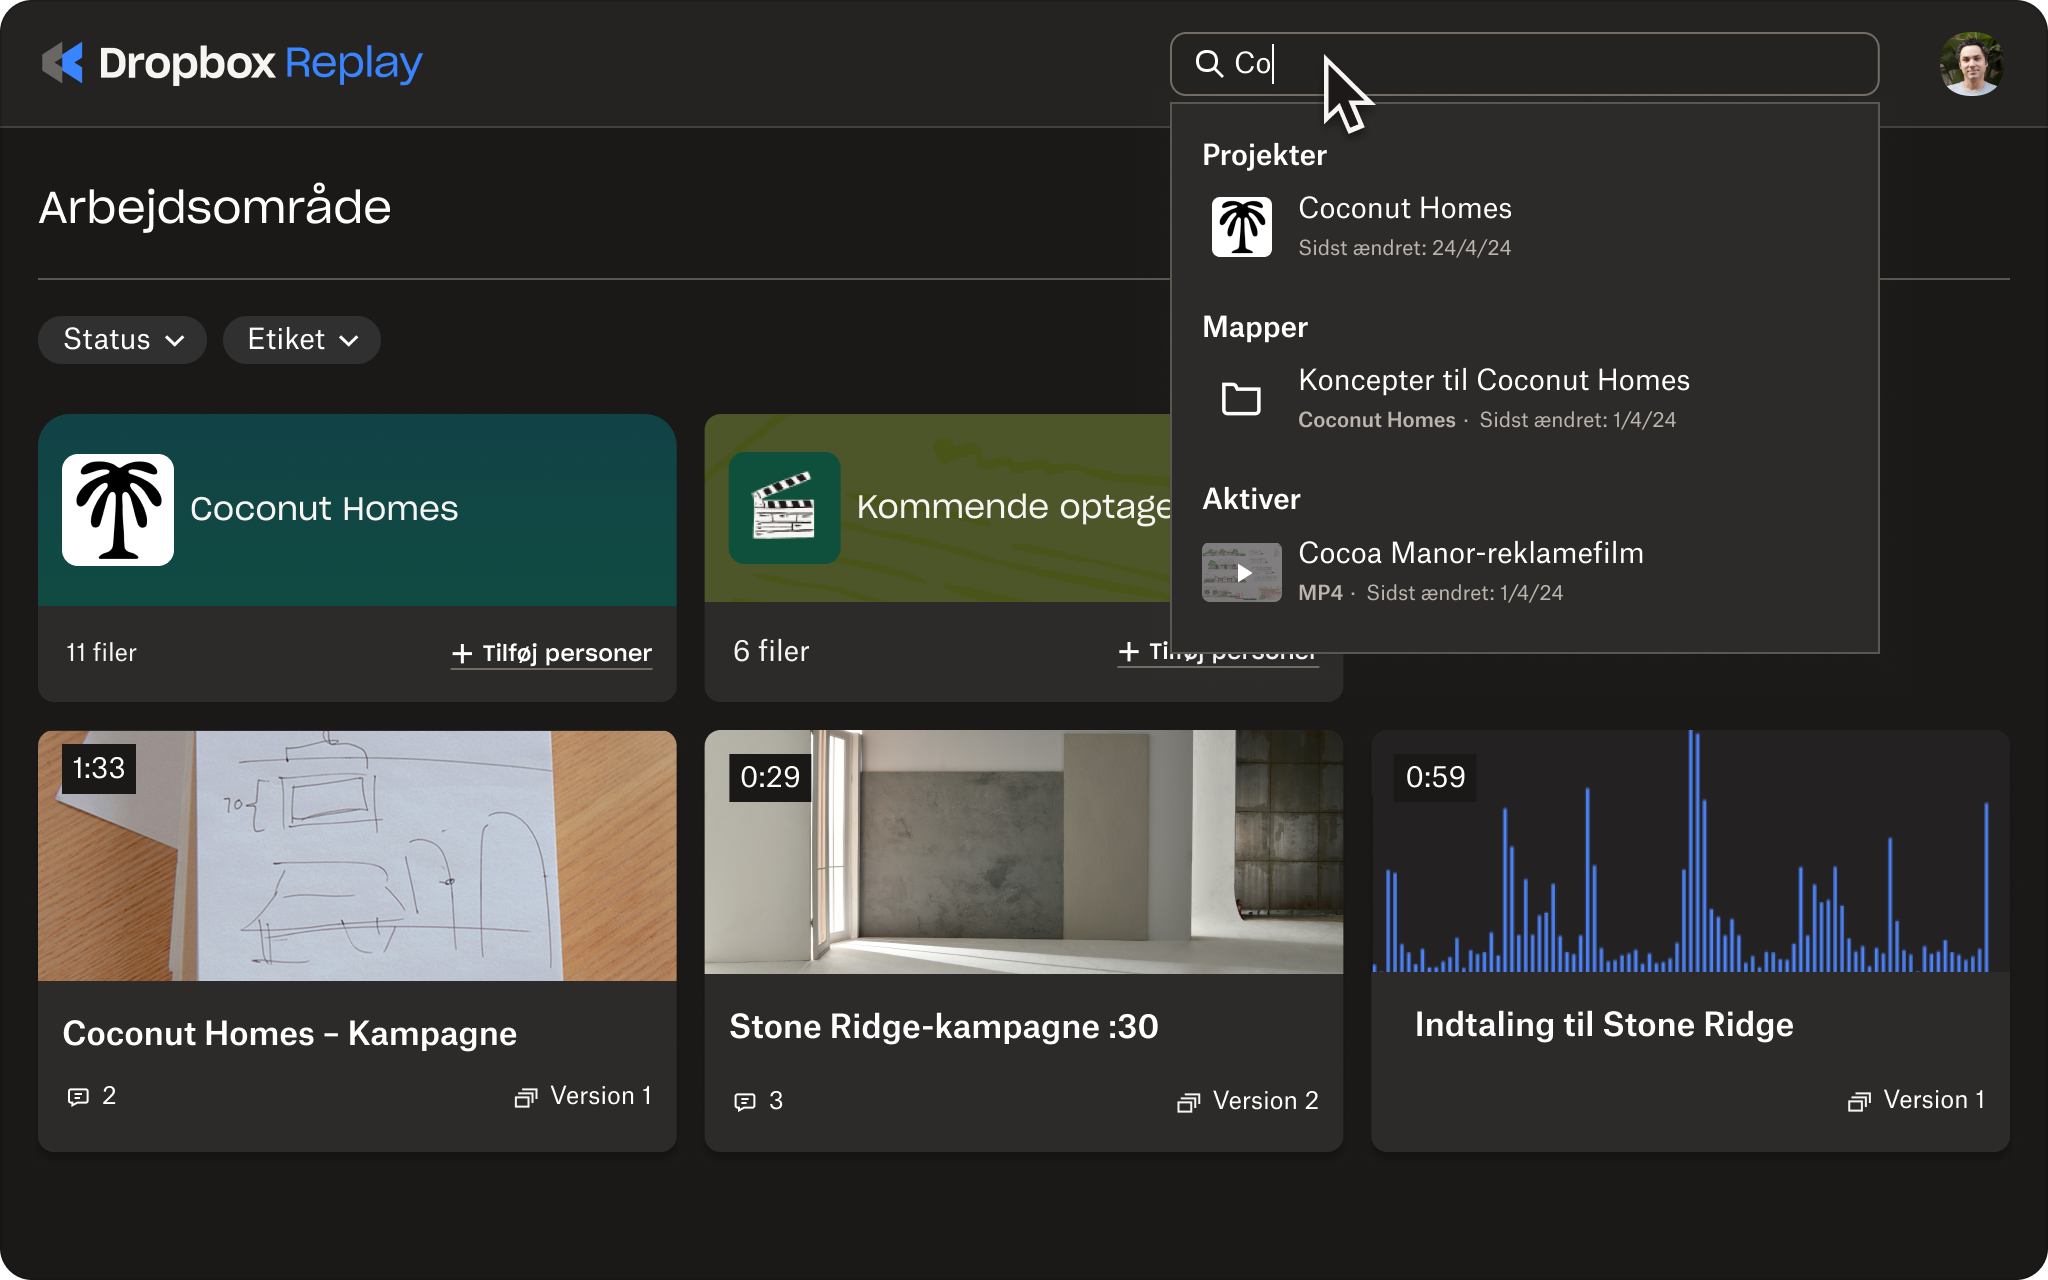Click the 0:29 duration badge
The image size is (2048, 1280).
pyautogui.click(x=770, y=777)
